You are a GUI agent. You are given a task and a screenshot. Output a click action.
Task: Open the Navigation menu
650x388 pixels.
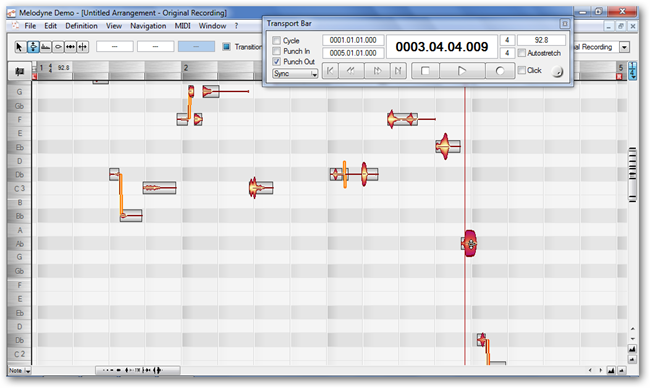148,26
